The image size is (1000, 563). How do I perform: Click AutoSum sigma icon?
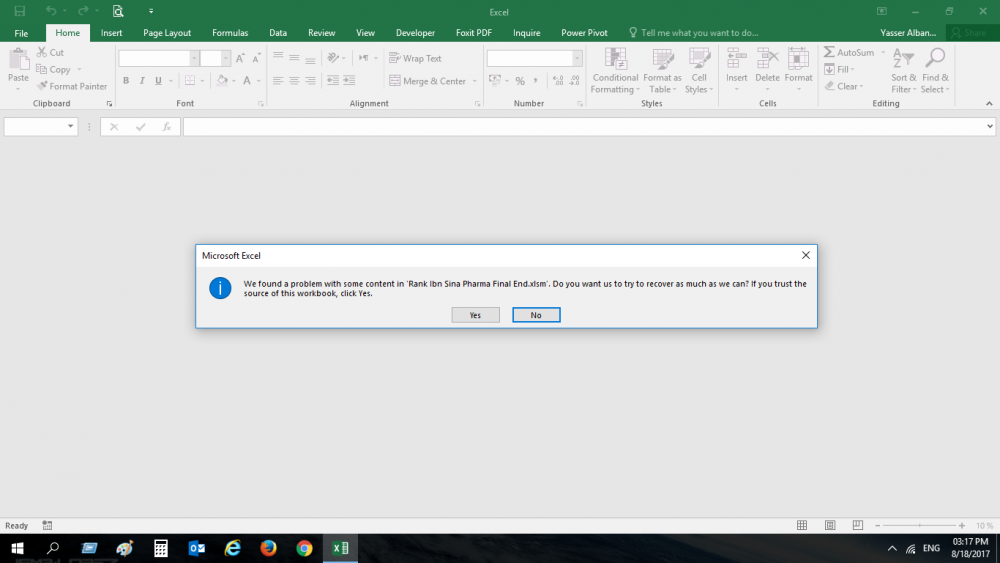(829, 52)
